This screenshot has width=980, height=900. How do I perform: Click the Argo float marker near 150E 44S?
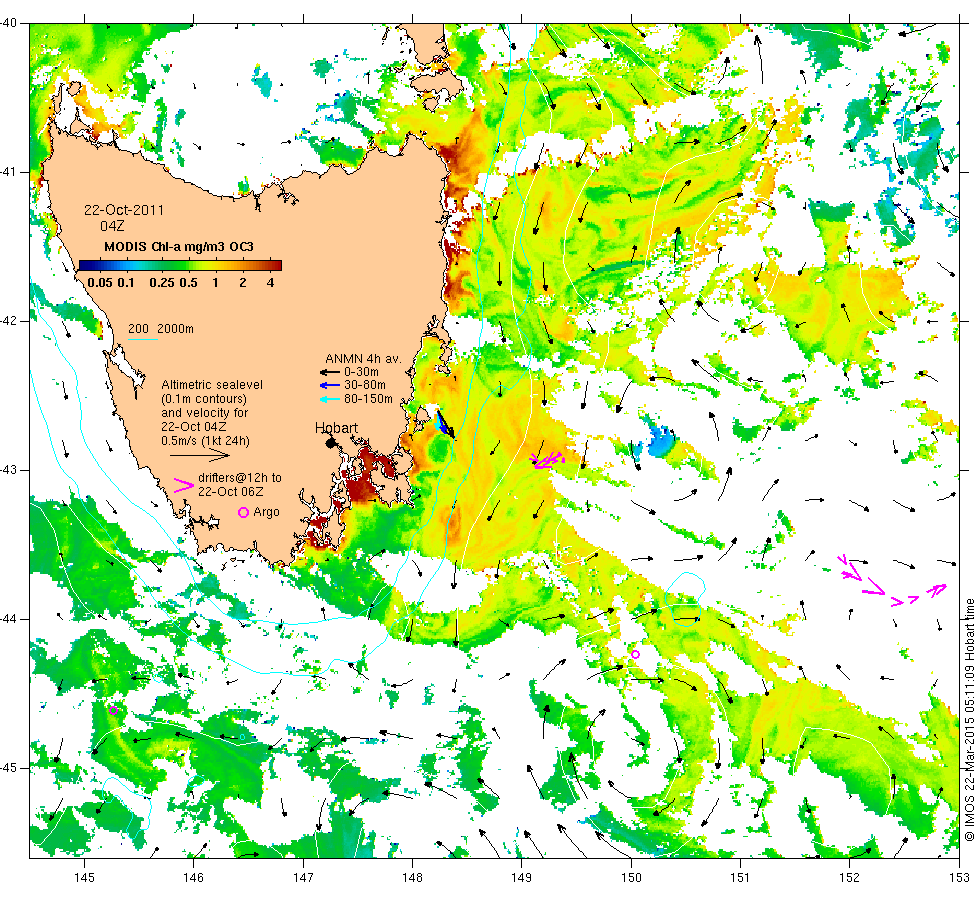pyautogui.click(x=635, y=654)
